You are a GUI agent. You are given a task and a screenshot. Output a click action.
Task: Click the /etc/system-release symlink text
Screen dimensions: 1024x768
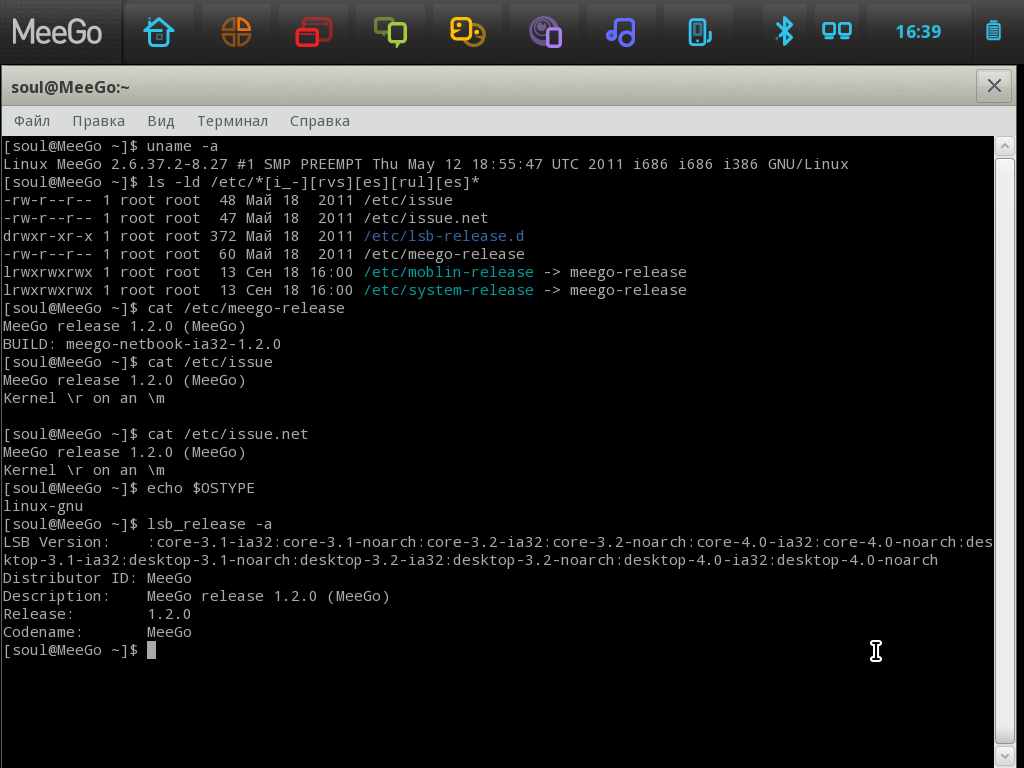point(449,290)
